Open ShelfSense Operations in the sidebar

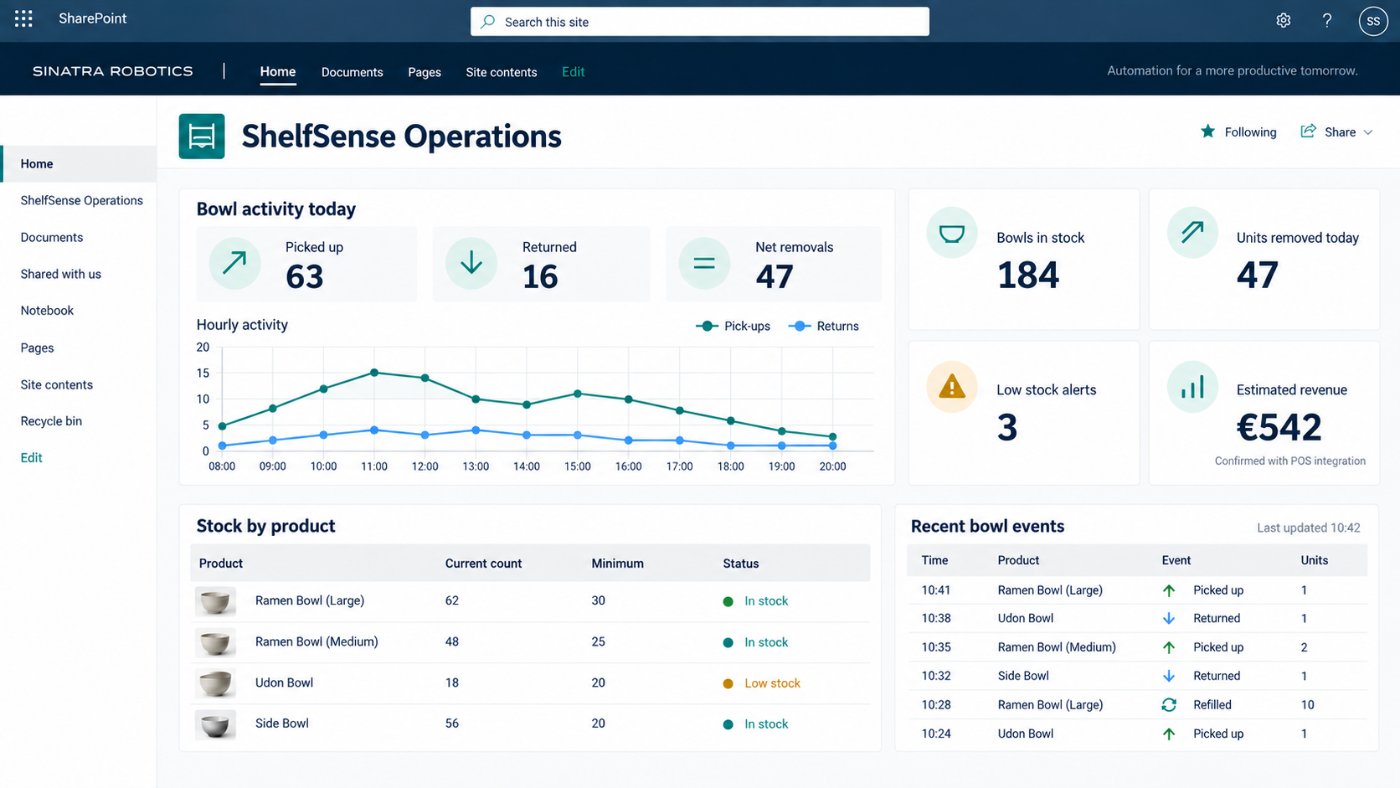82,200
